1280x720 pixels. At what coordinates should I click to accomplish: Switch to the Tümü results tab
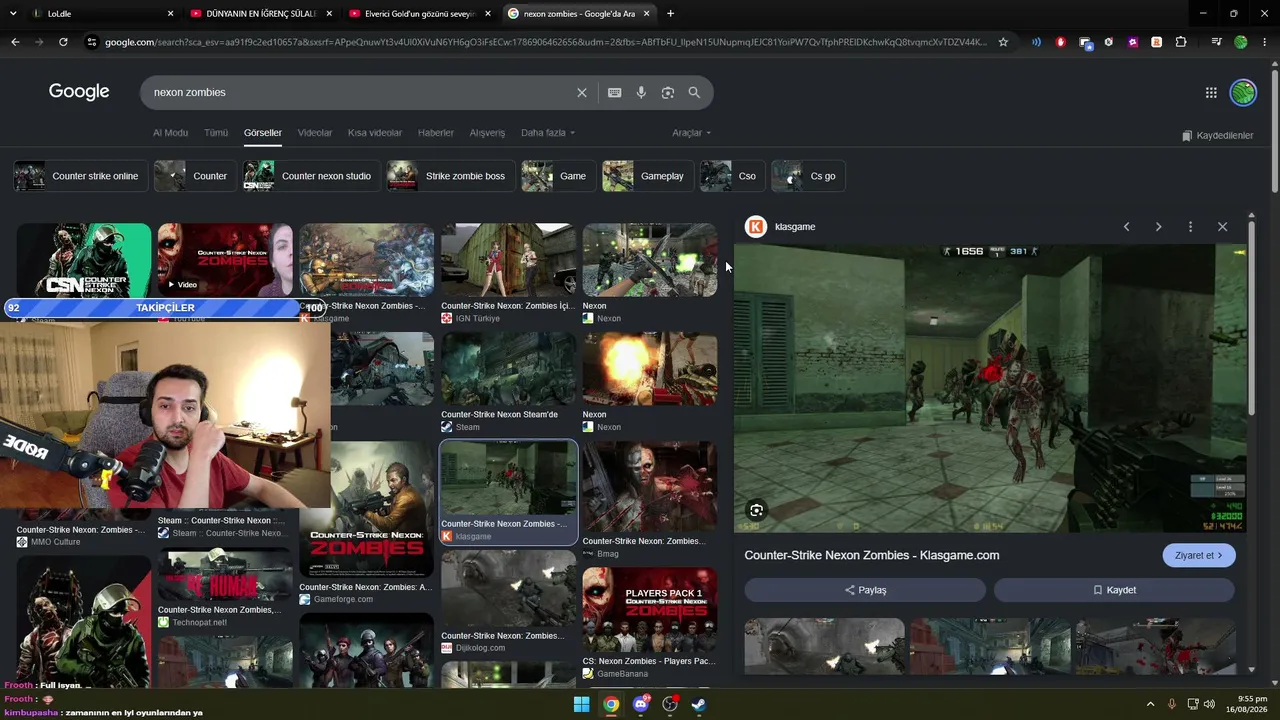coord(216,133)
